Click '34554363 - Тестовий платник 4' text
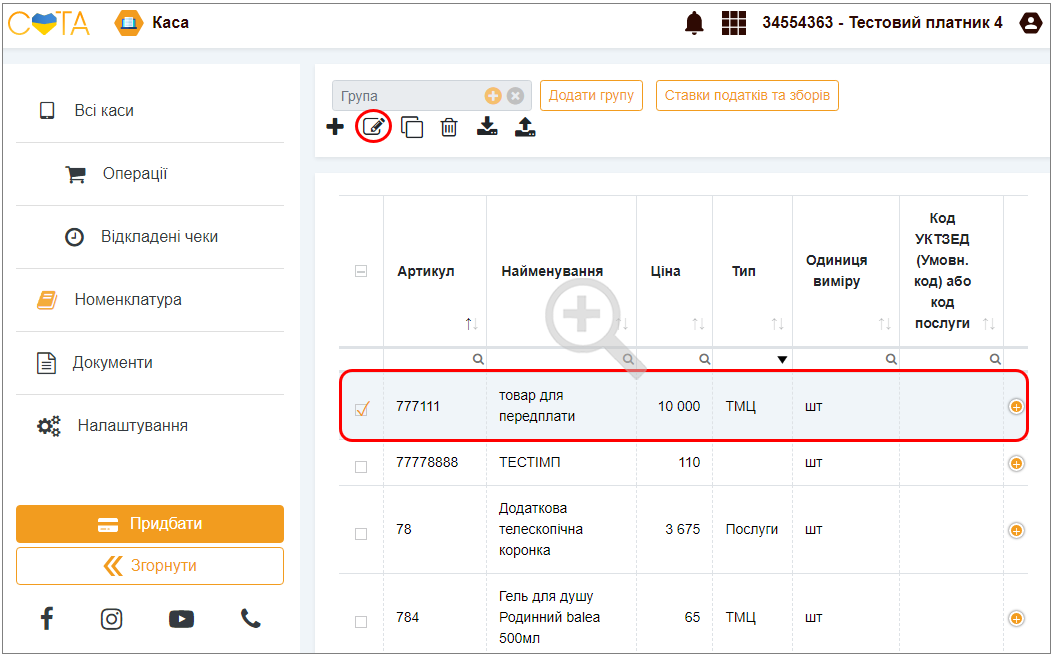 coord(882,23)
